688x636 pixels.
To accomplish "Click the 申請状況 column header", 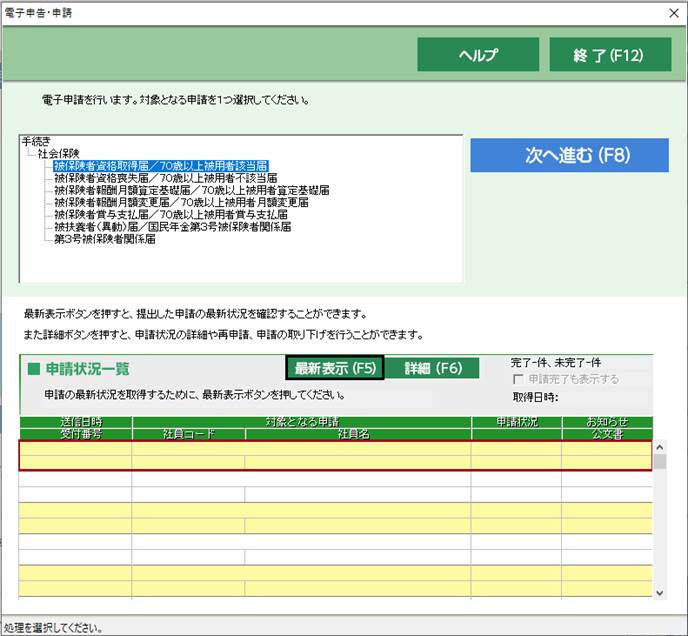I will point(517,422).
